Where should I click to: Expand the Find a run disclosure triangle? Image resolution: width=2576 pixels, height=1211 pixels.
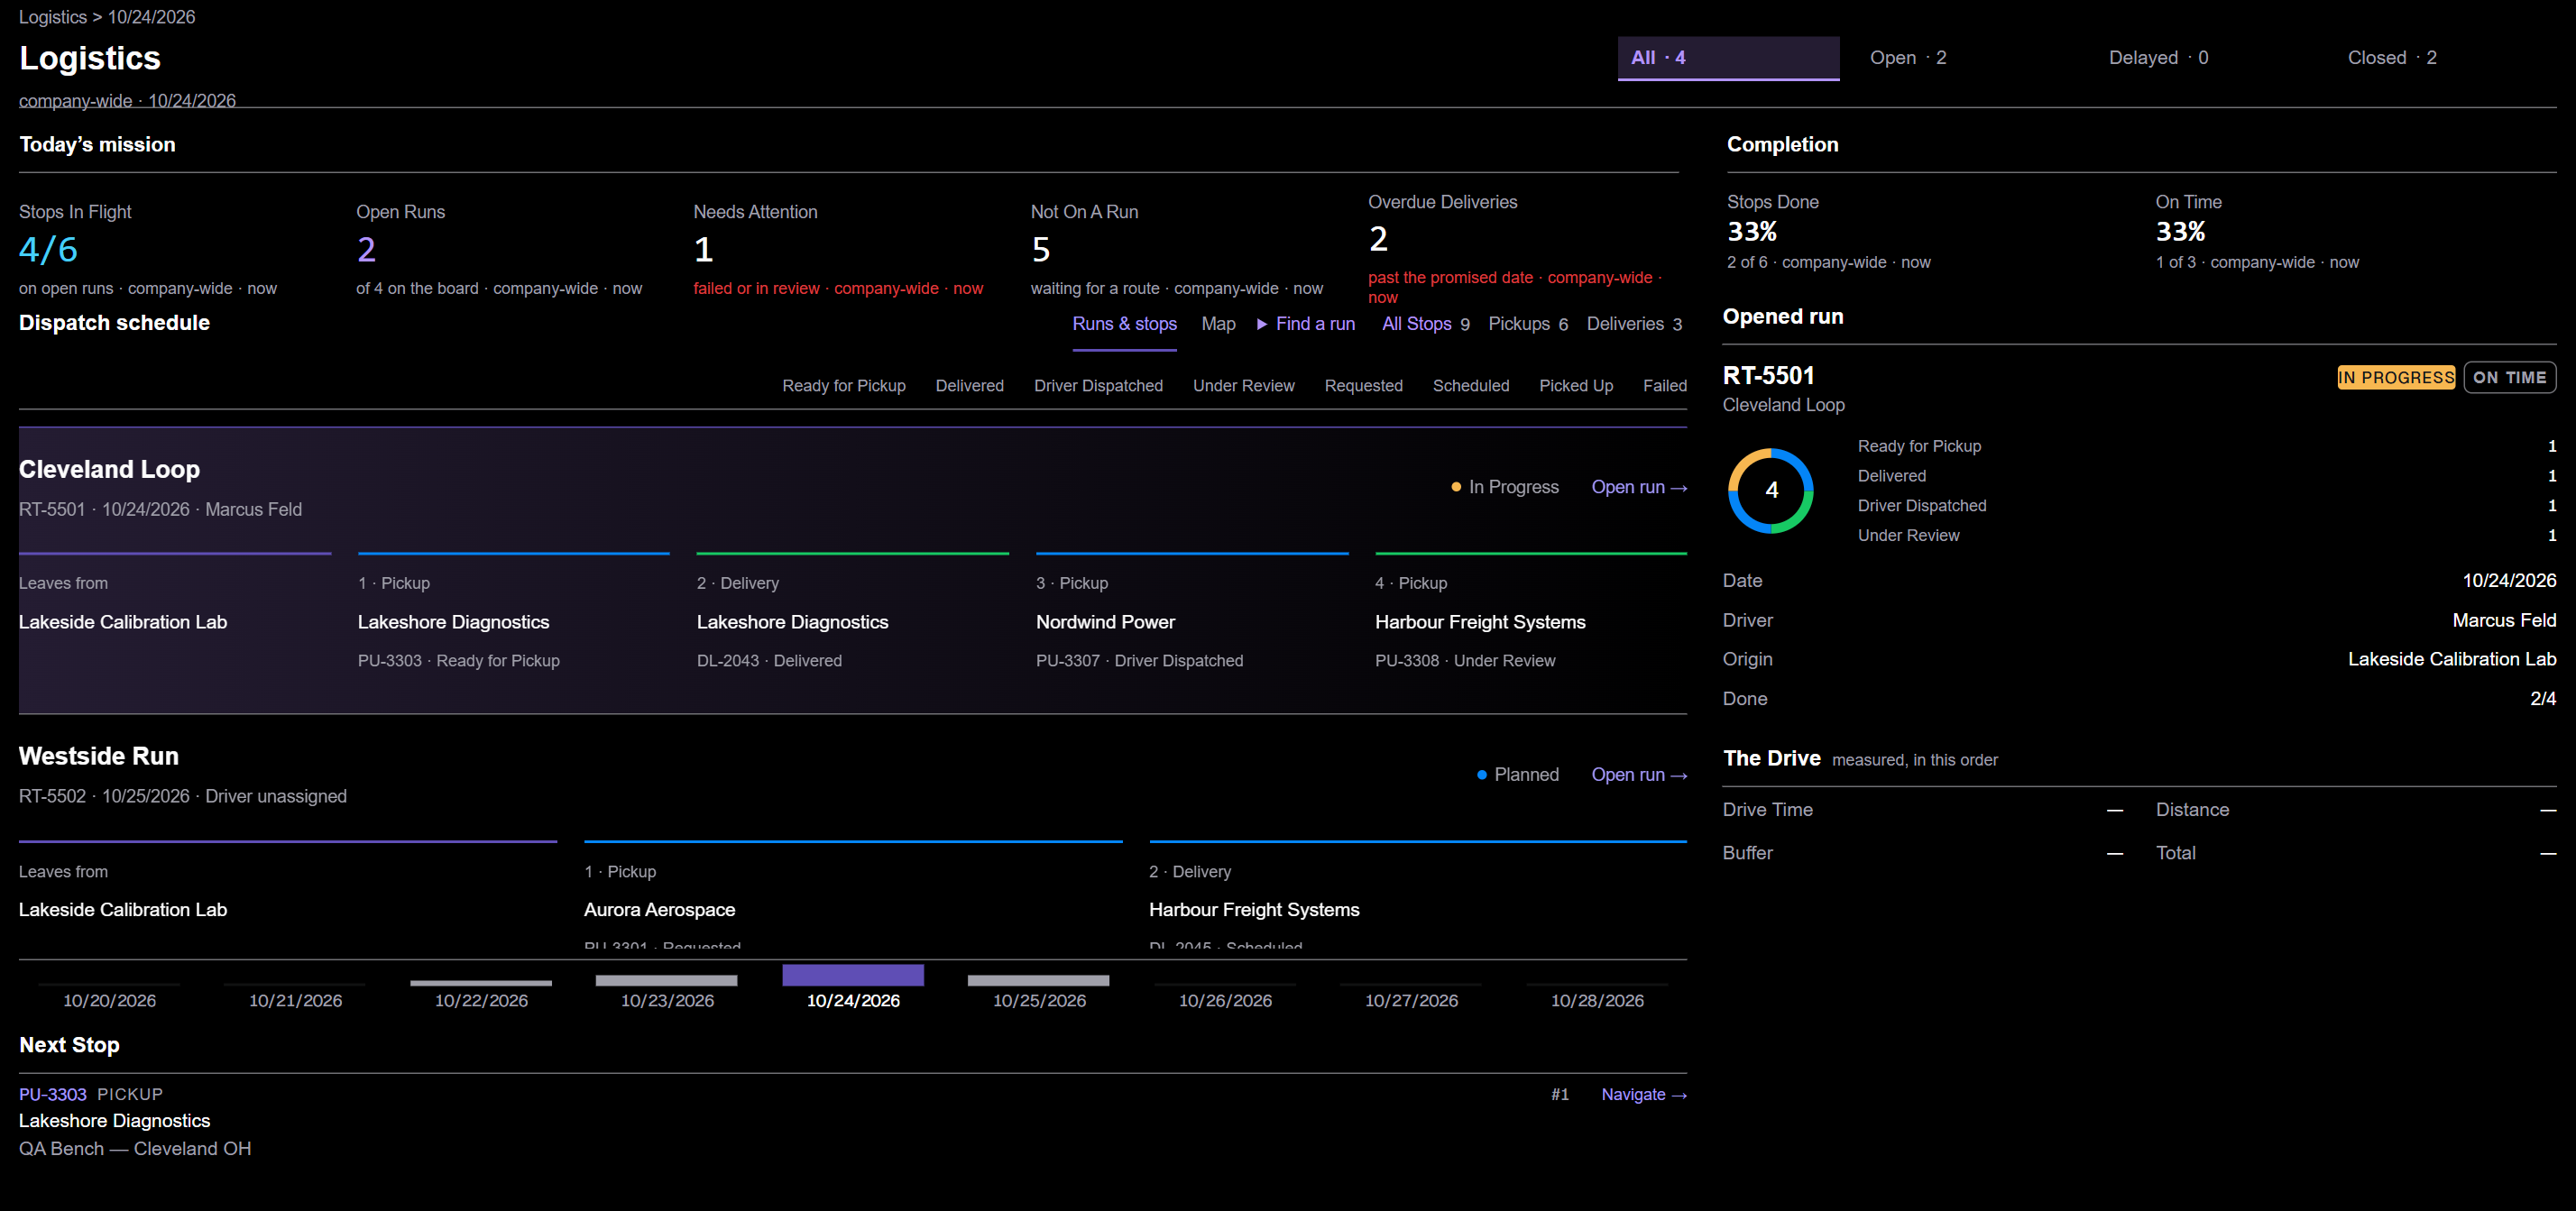(x=1305, y=324)
